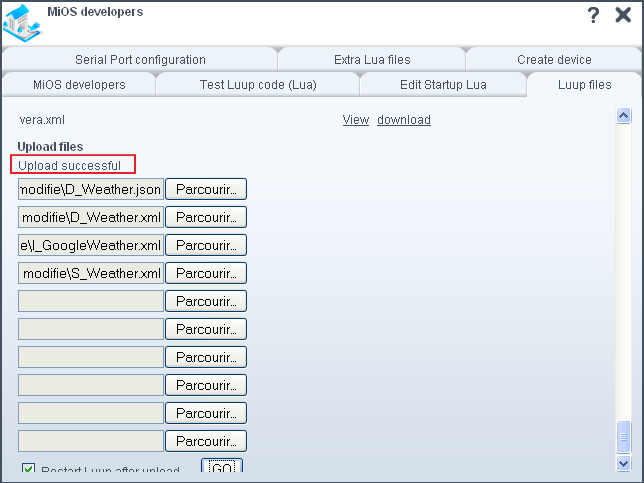This screenshot has width=644, height=483.
Task: Click Parcourir next to D_Weather.xml
Action: point(206,217)
